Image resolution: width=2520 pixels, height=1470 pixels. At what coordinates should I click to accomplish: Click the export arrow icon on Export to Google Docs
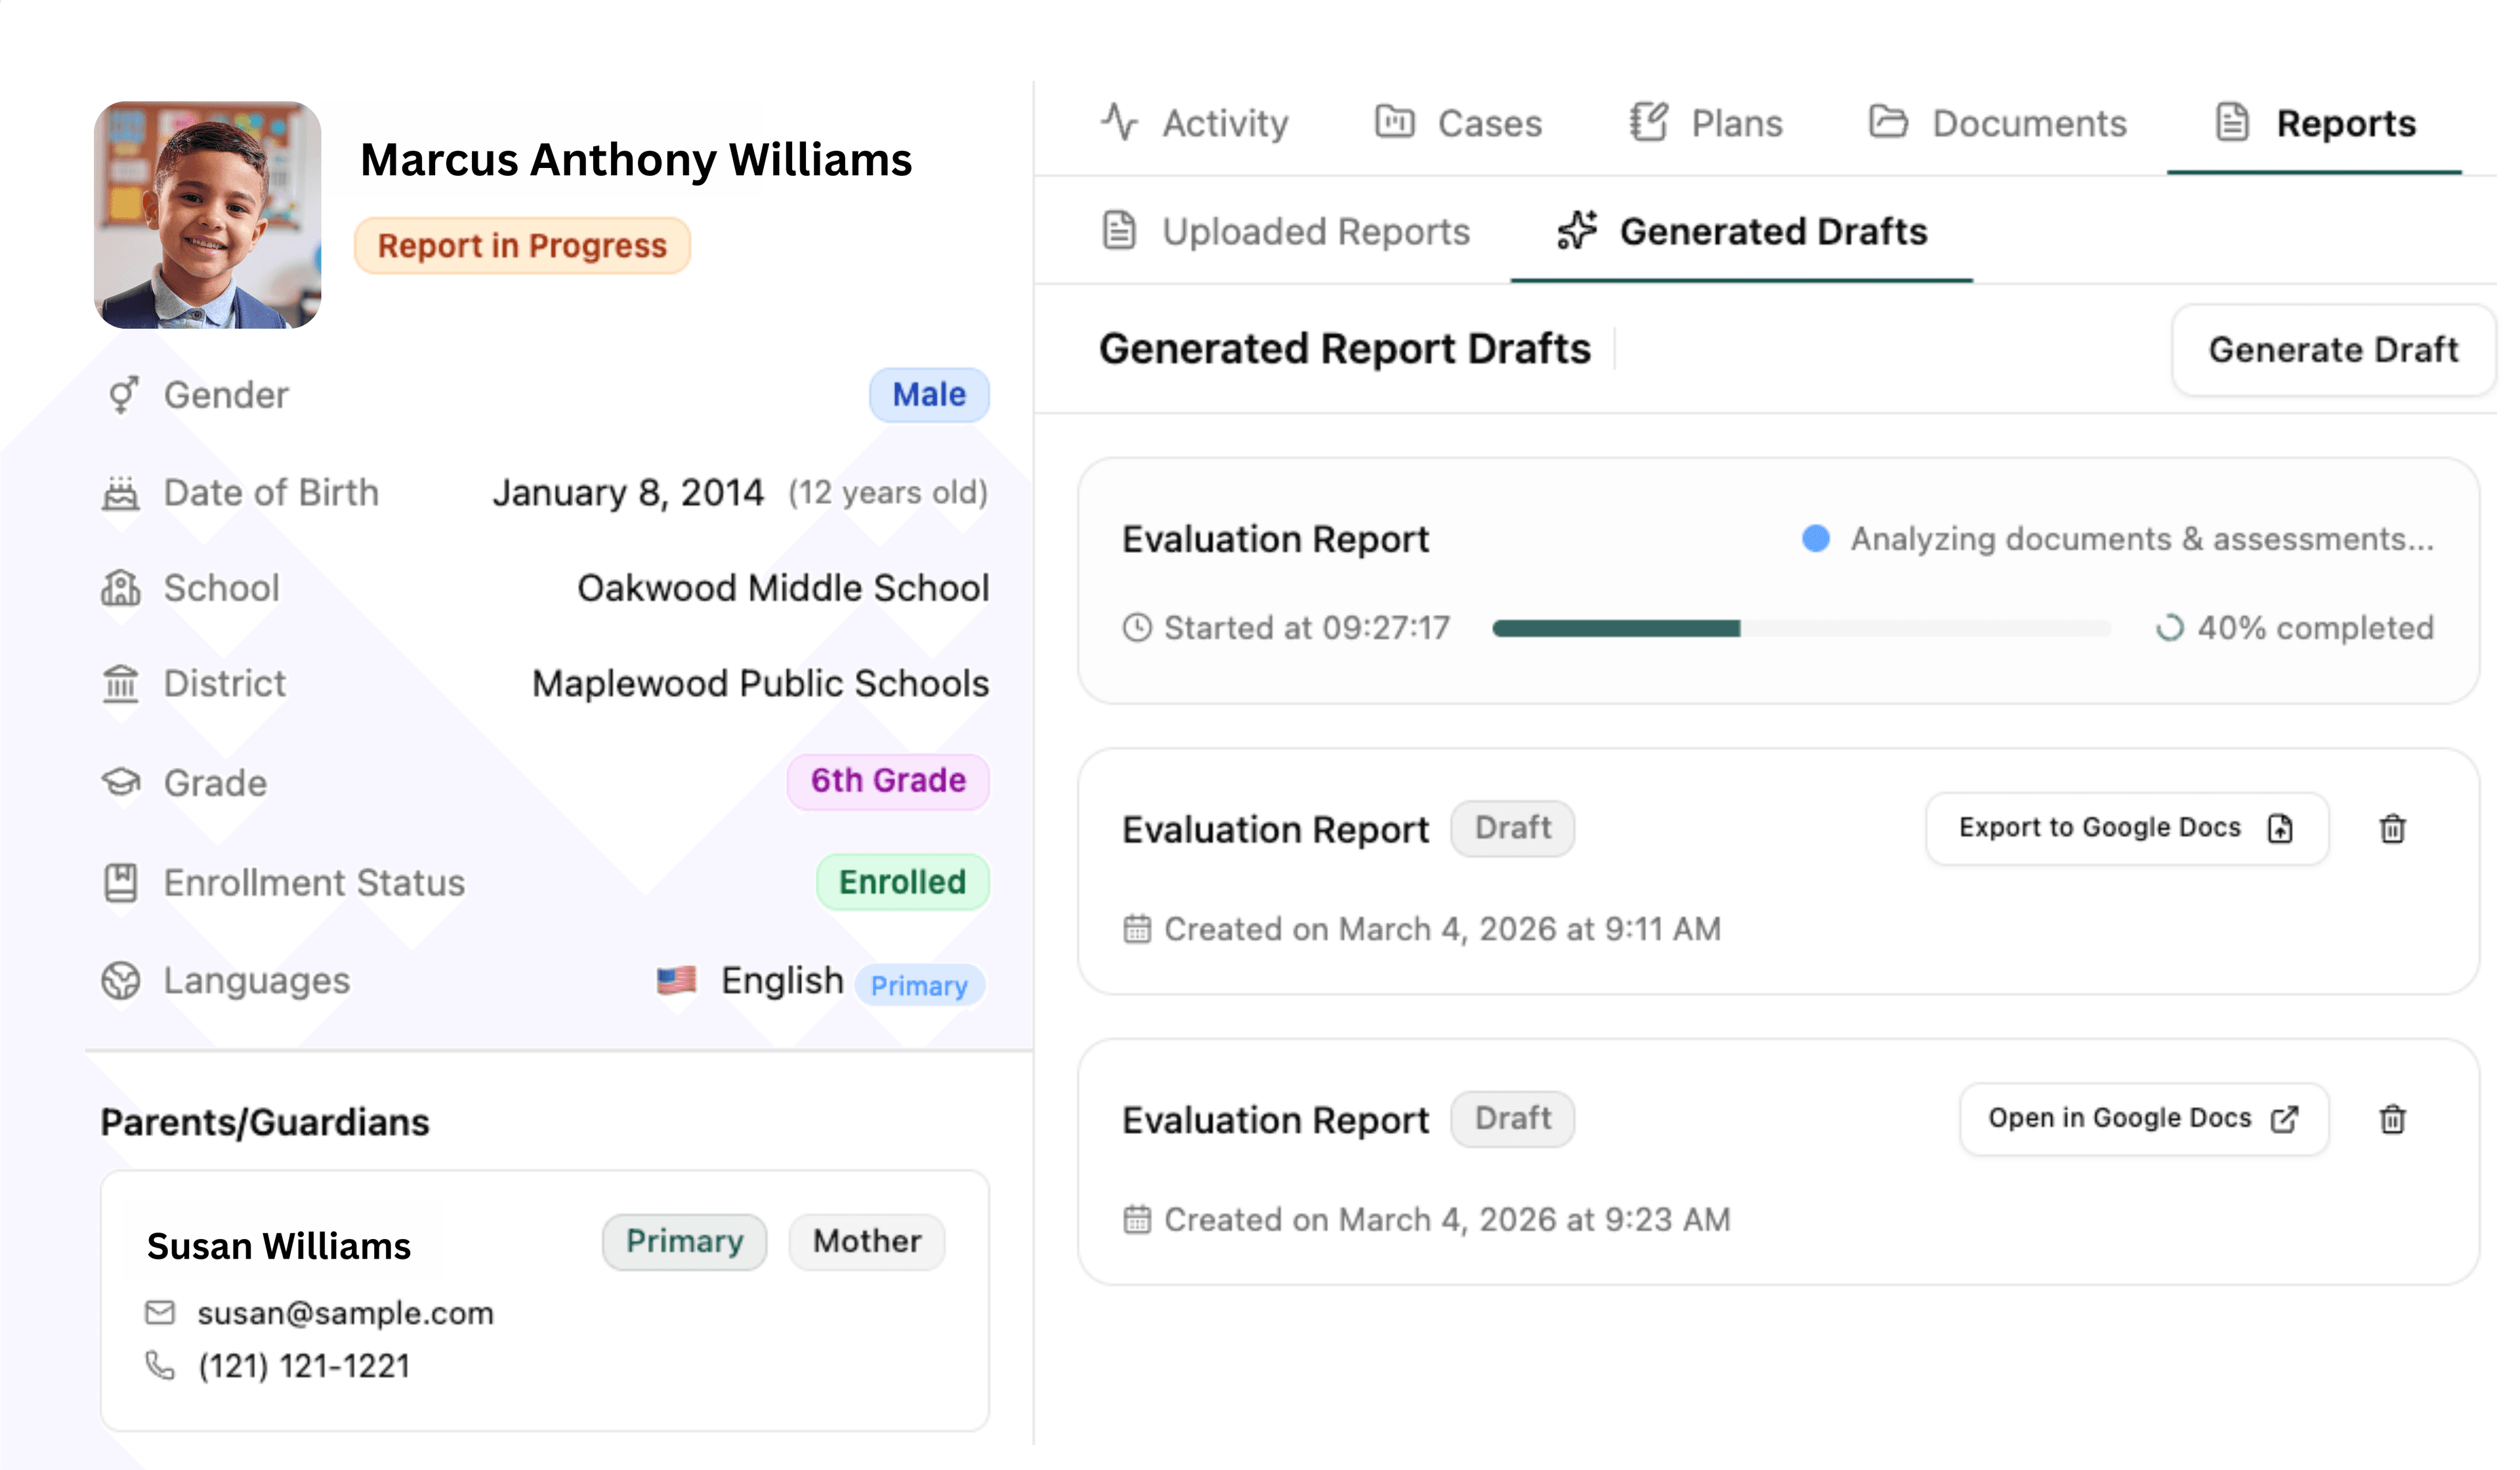2280,828
